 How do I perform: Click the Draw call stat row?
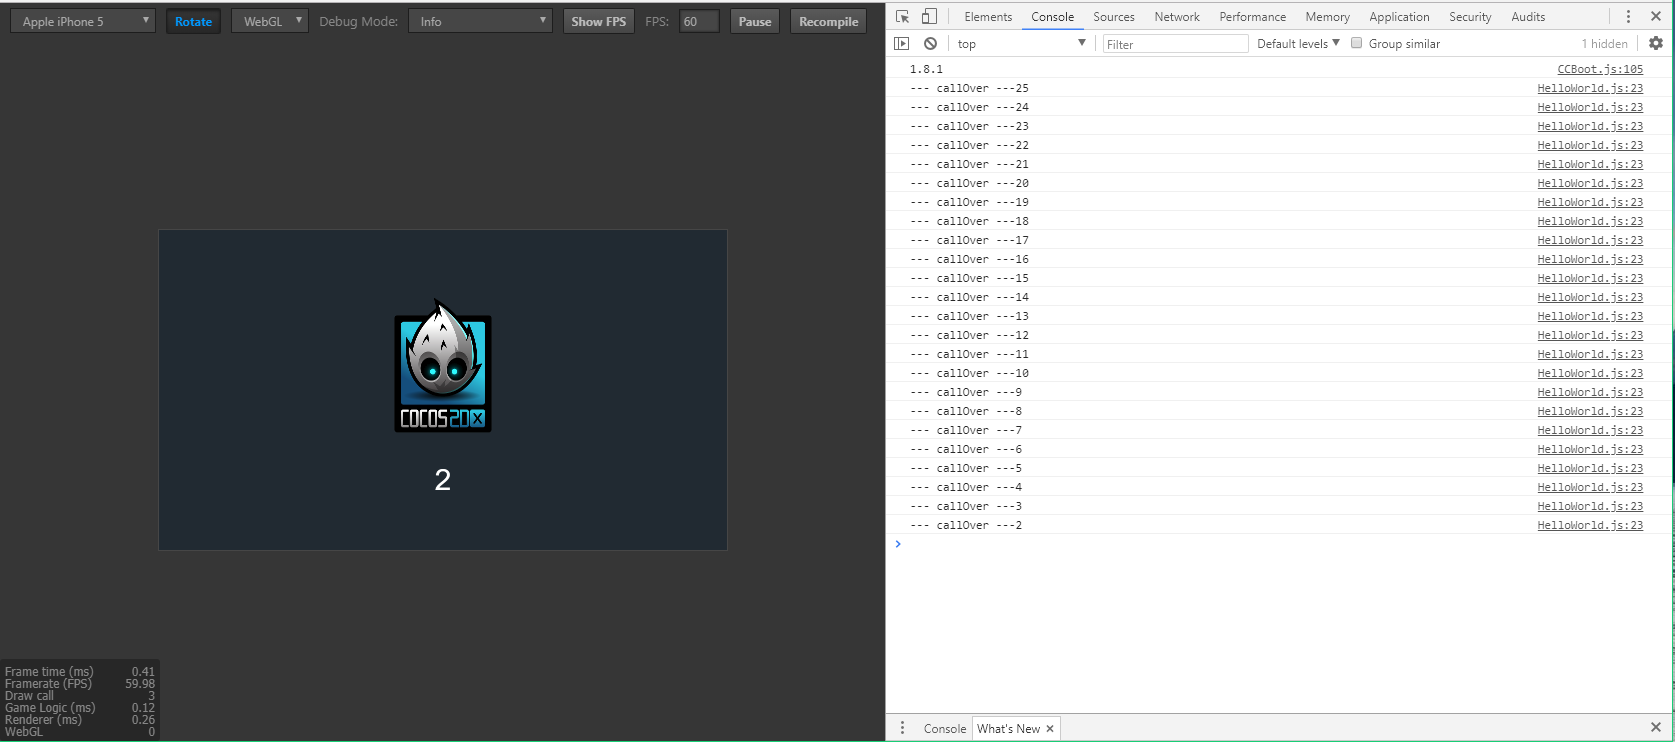click(x=80, y=696)
